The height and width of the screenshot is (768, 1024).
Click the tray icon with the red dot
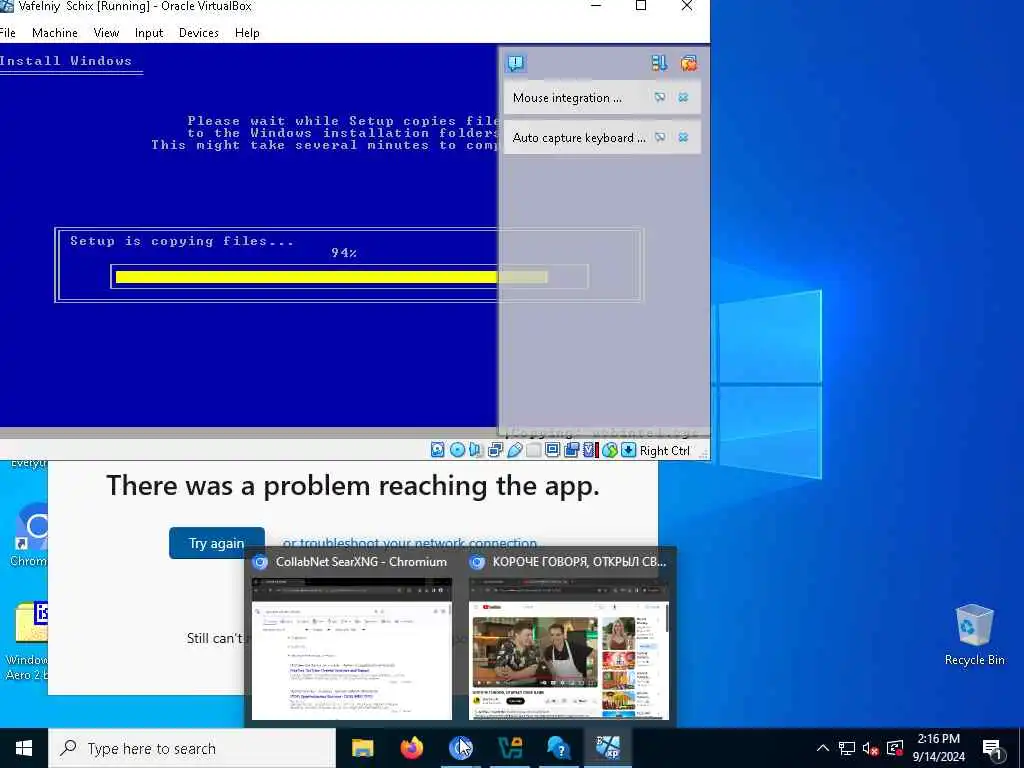tap(895, 748)
